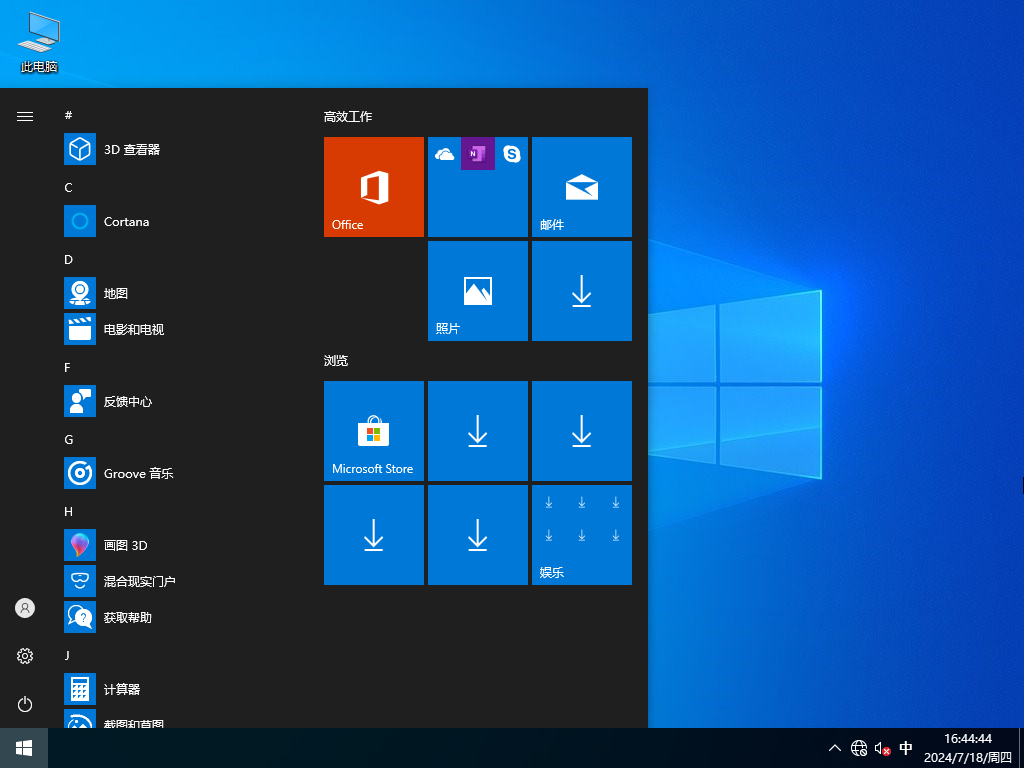Open the 娱乐 tile folder

pos(581,534)
